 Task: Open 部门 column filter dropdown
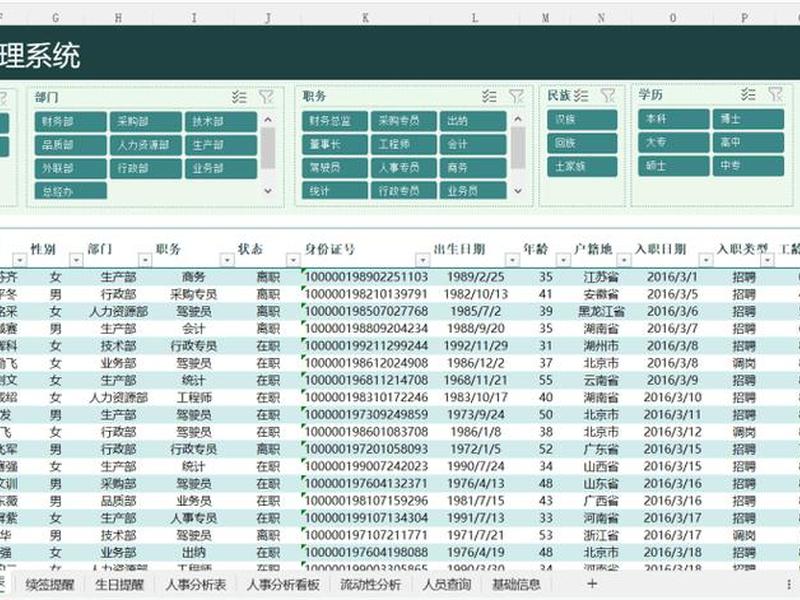coord(145,260)
